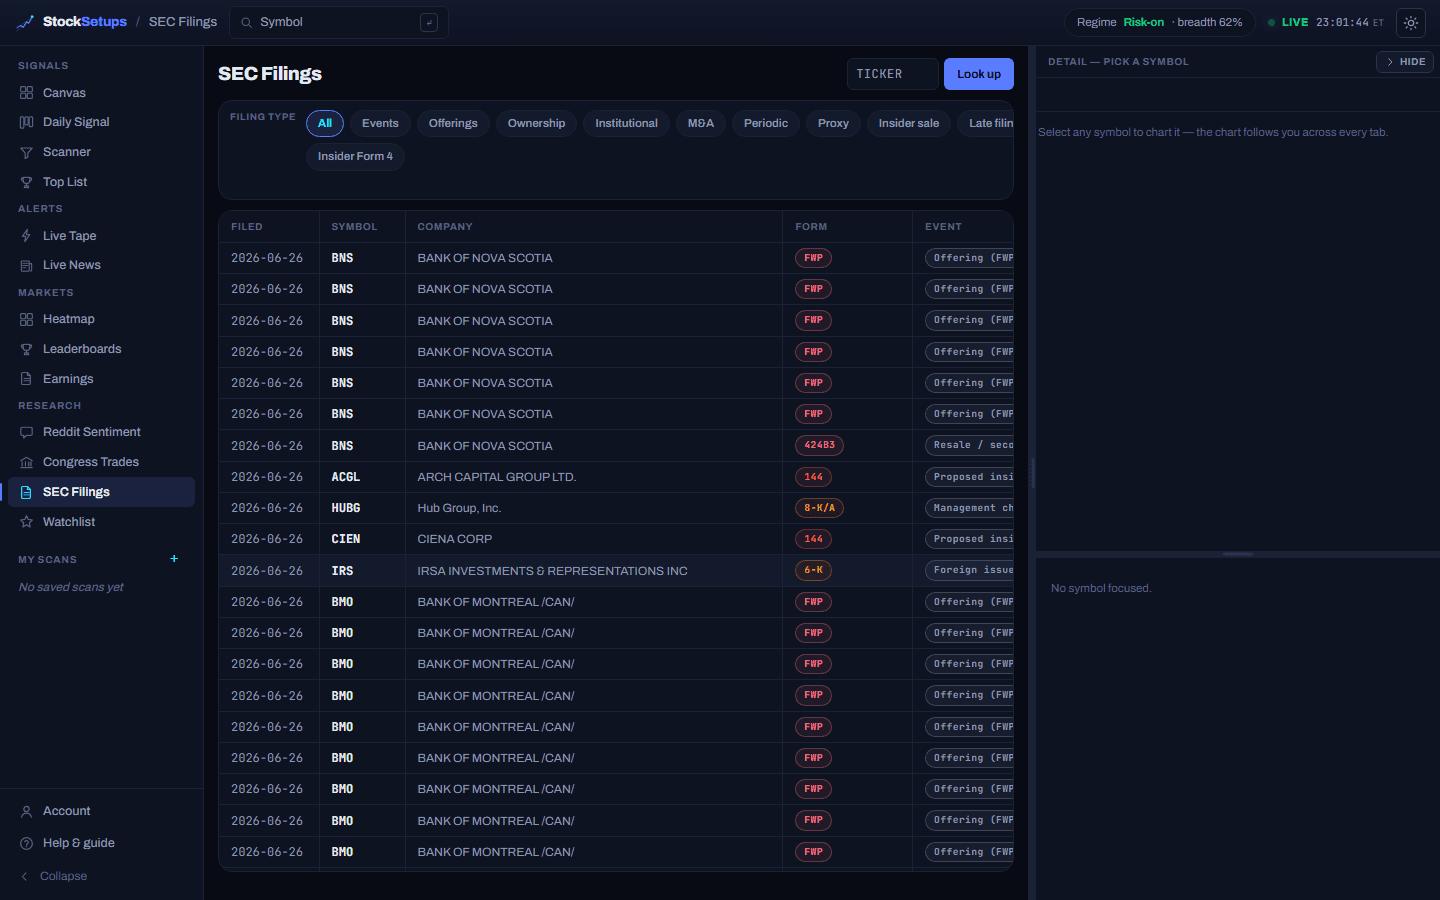The height and width of the screenshot is (900, 1440).
Task: Click the Foreign issuer event tag
Action: click(970, 570)
